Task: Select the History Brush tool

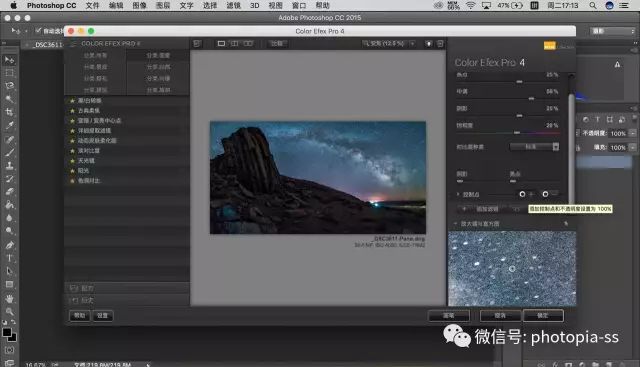Action: point(9,179)
